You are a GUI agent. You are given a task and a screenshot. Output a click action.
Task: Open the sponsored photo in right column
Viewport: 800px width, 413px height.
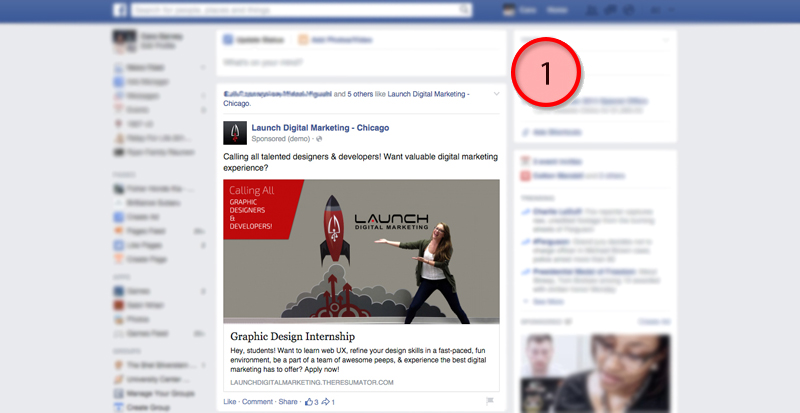pos(595,373)
